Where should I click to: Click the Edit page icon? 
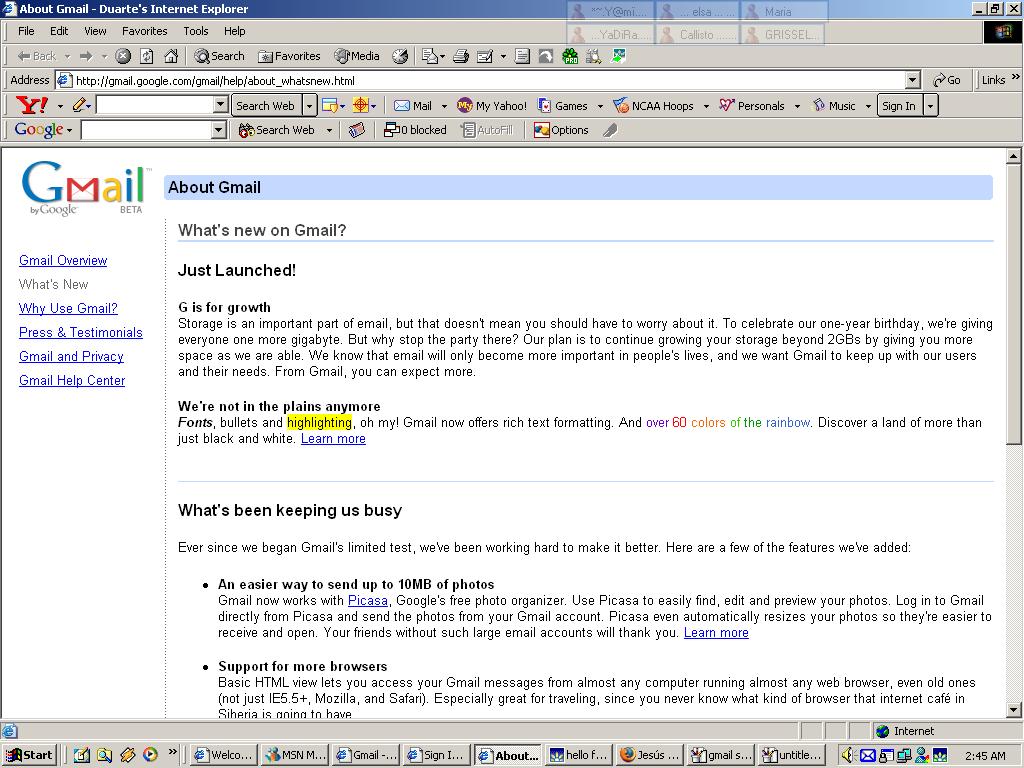(x=485, y=56)
